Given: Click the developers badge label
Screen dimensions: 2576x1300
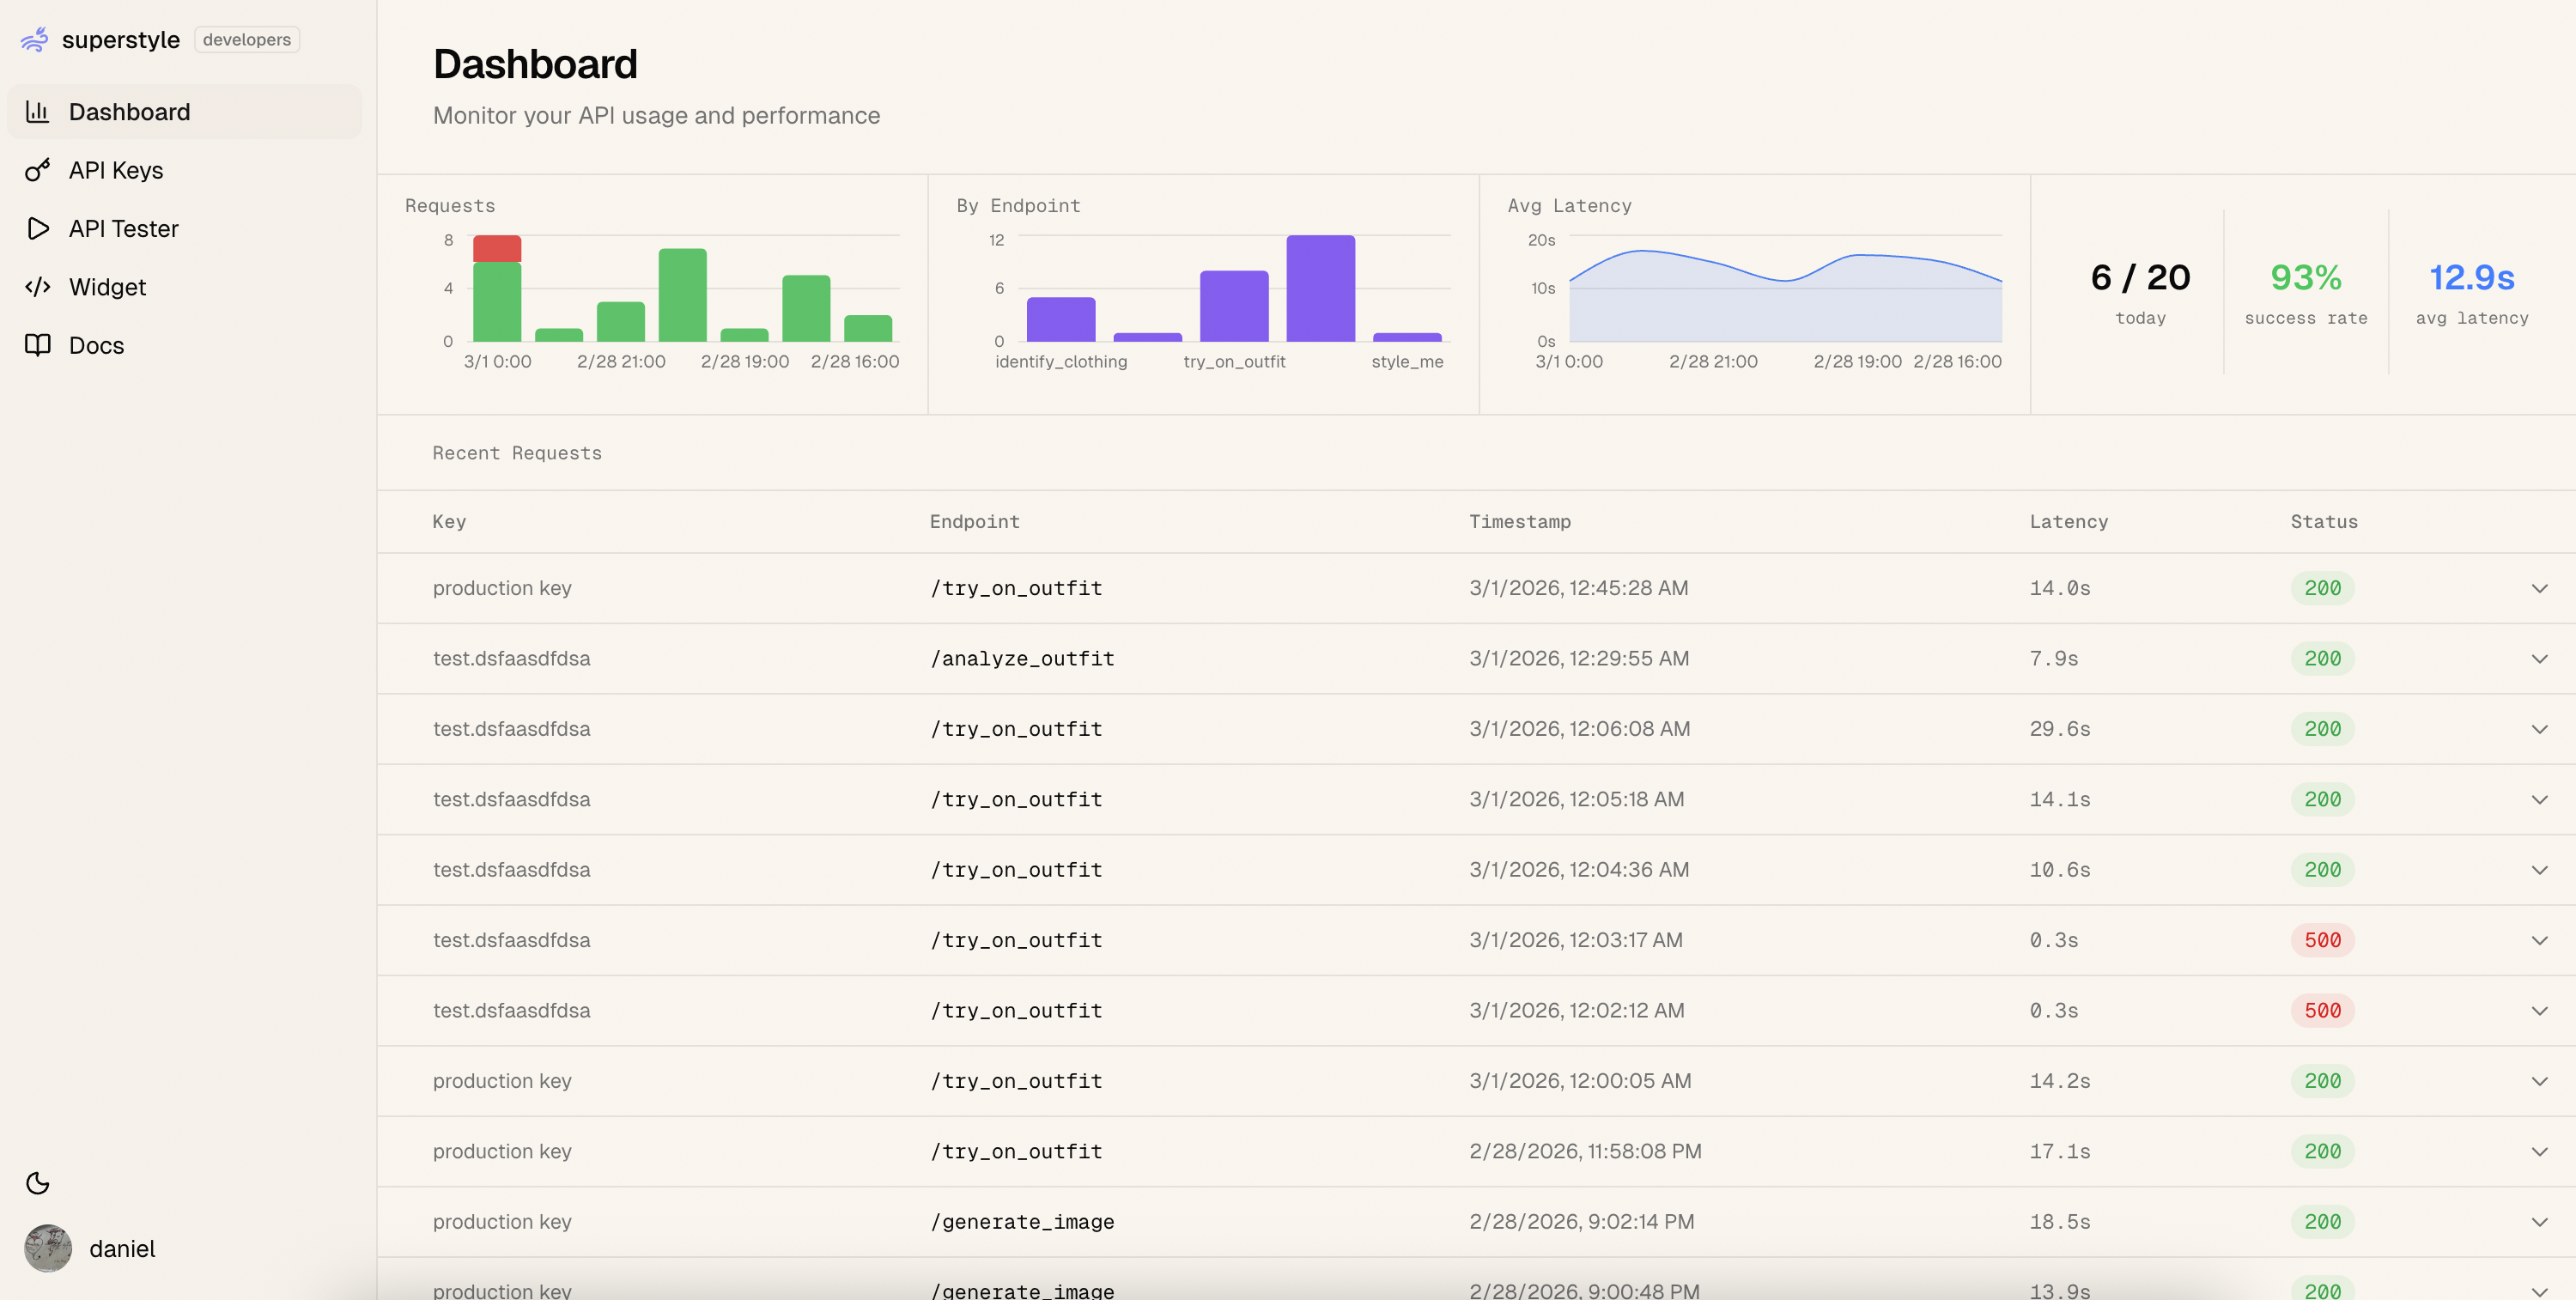Looking at the screenshot, I should tap(246, 39).
